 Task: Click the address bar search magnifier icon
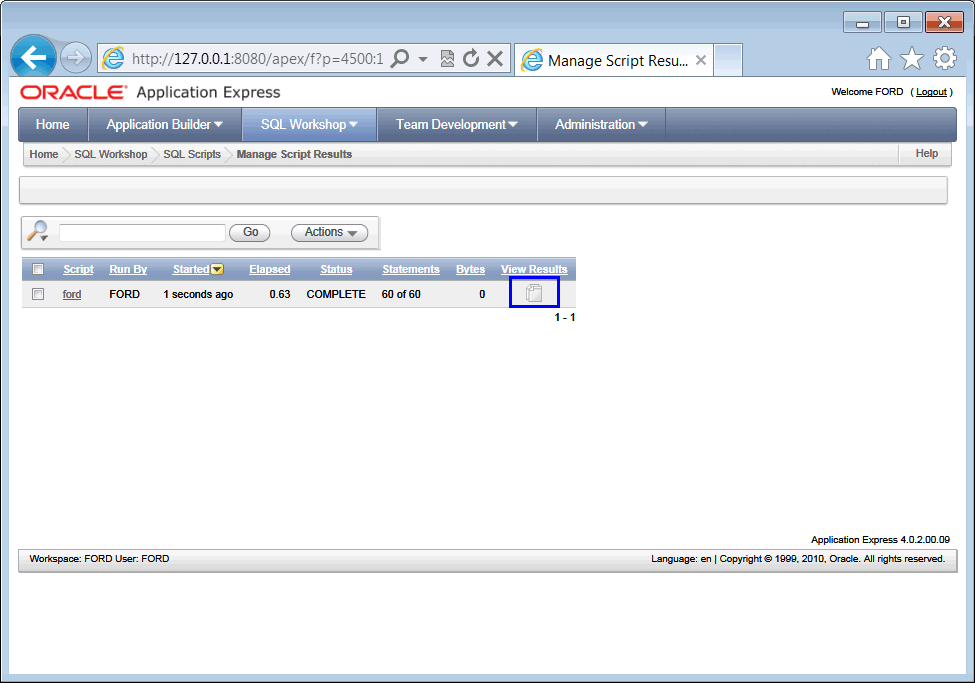(400, 58)
